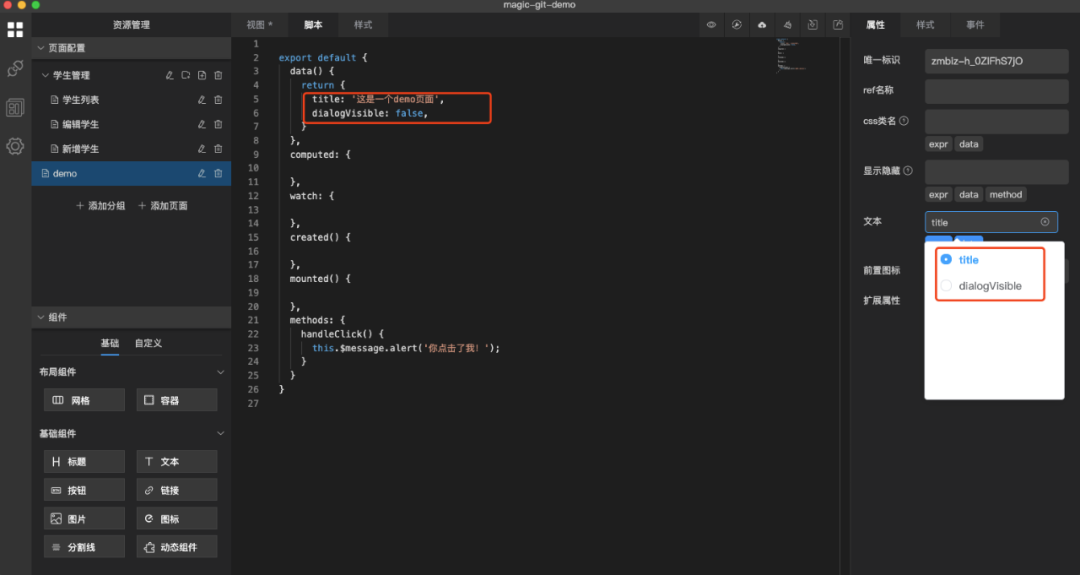Image resolution: width=1080 pixels, height=575 pixels.
Task: Select the 按钮 button component
Action: click(85, 490)
